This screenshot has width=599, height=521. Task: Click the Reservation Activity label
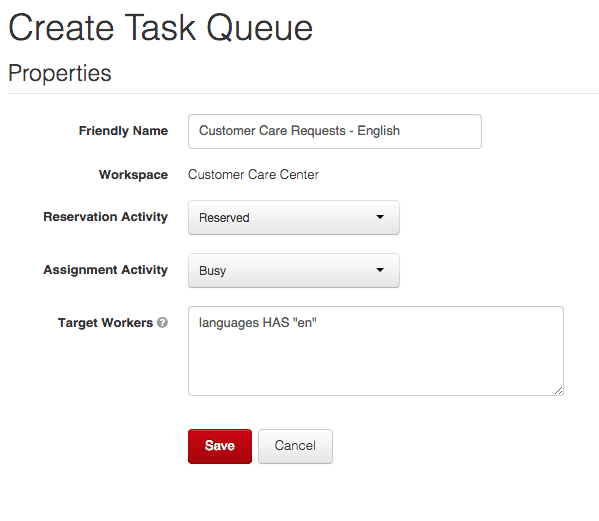(x=105, y=217)
